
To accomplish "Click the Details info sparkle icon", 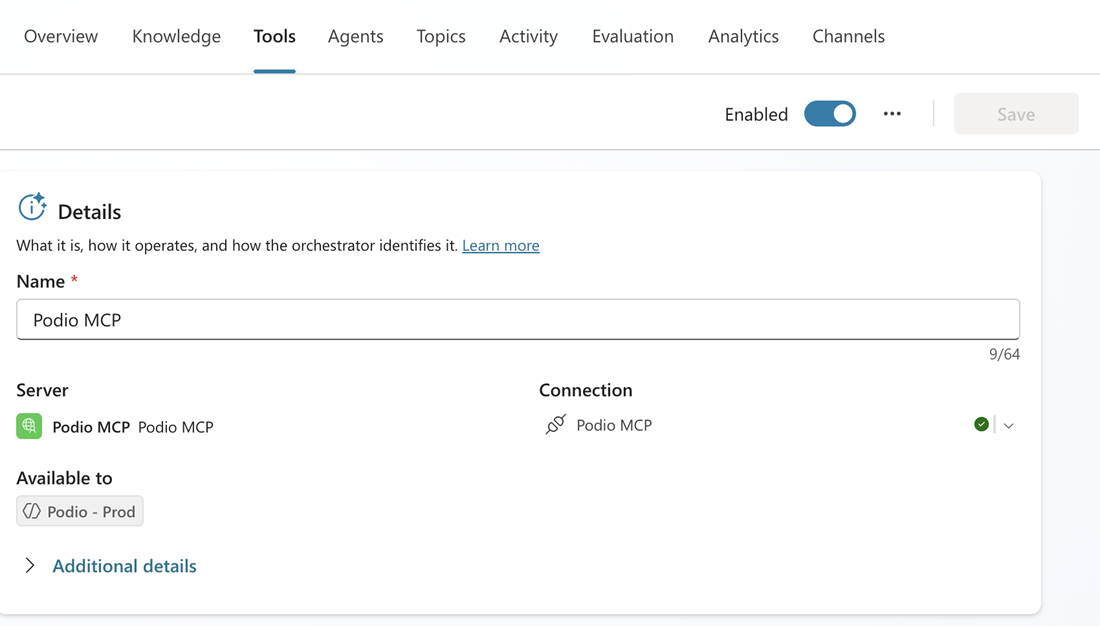I will click(x=32, y=207).
